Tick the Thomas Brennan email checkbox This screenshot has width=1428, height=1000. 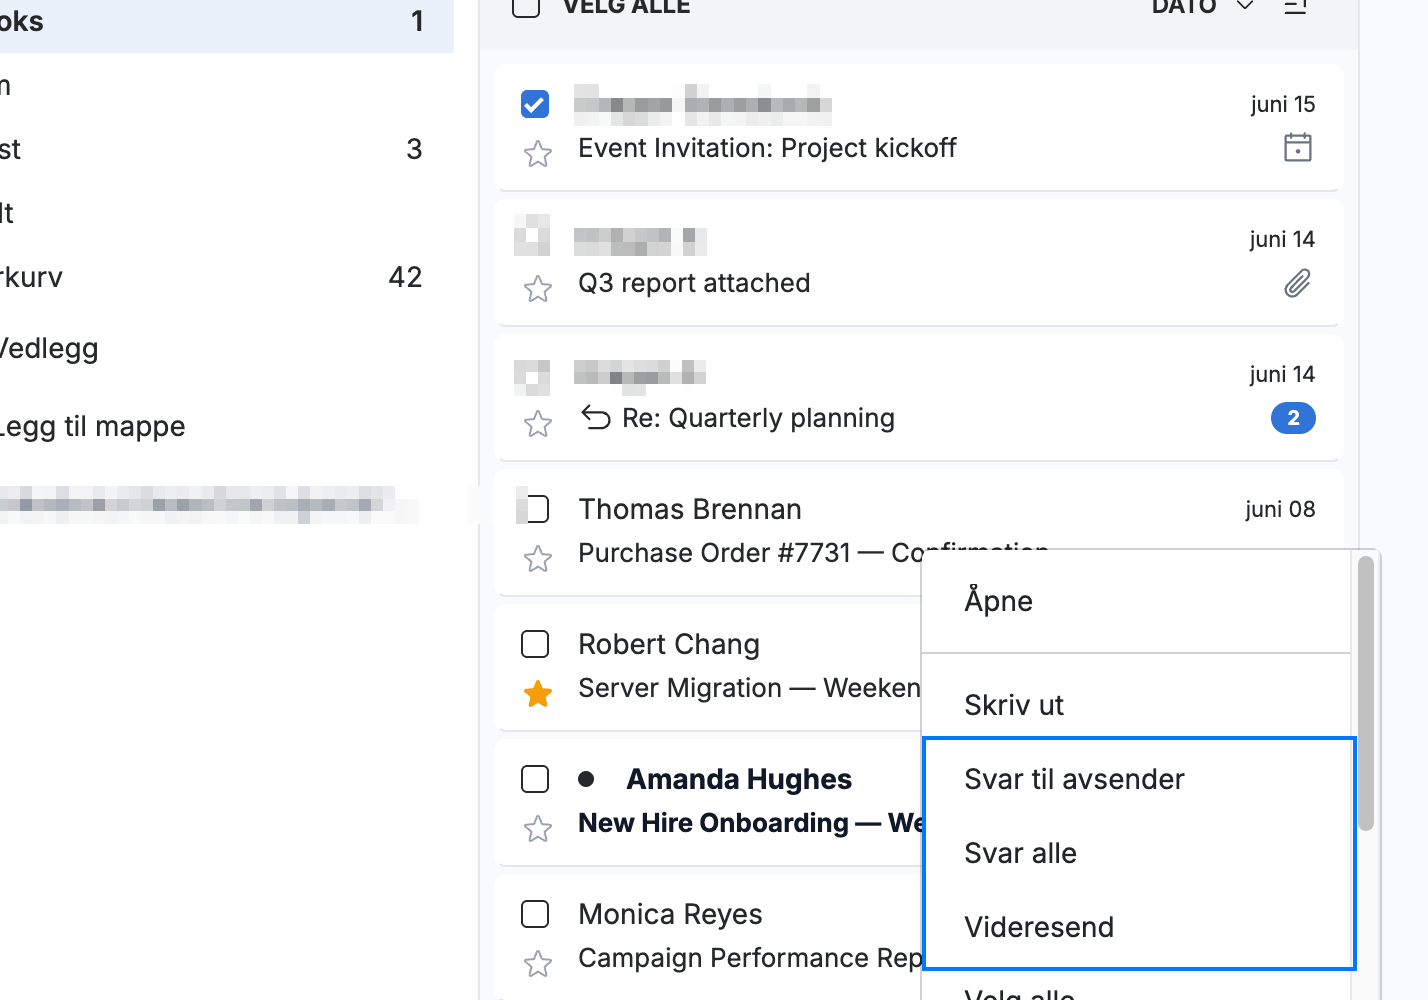click(x=535, y=509)
